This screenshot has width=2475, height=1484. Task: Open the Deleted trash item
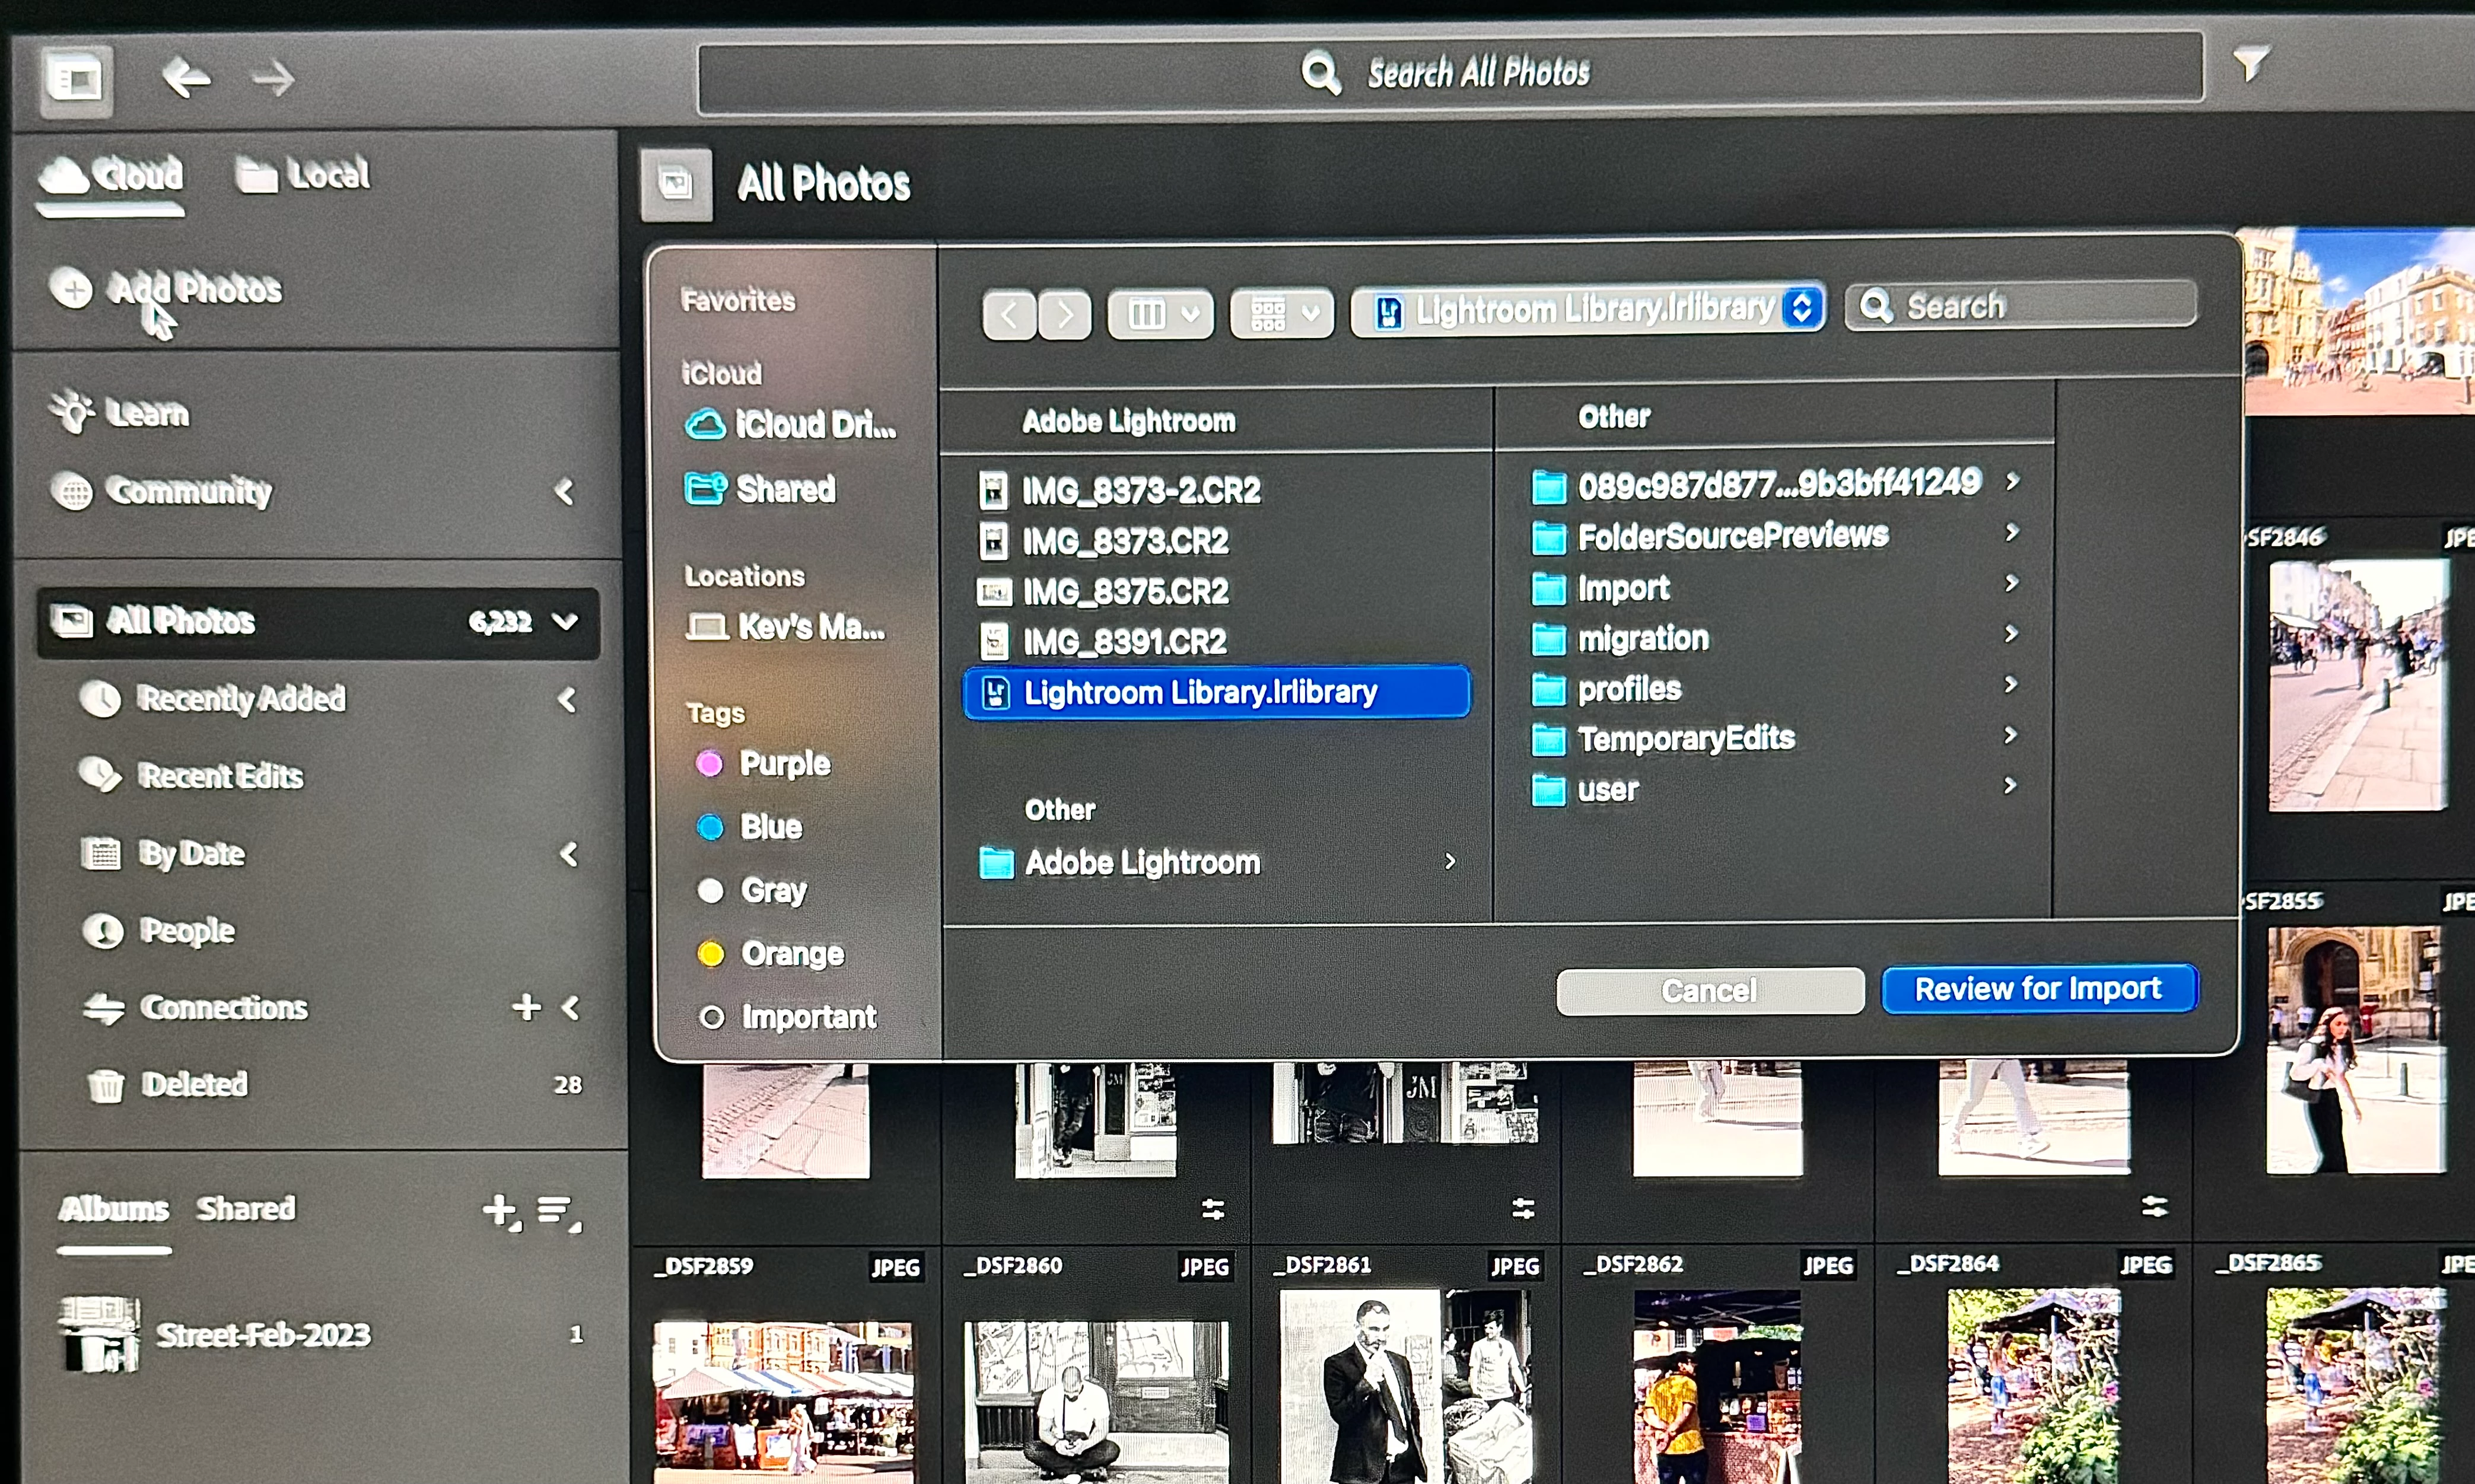click(x=194, y=1084)
